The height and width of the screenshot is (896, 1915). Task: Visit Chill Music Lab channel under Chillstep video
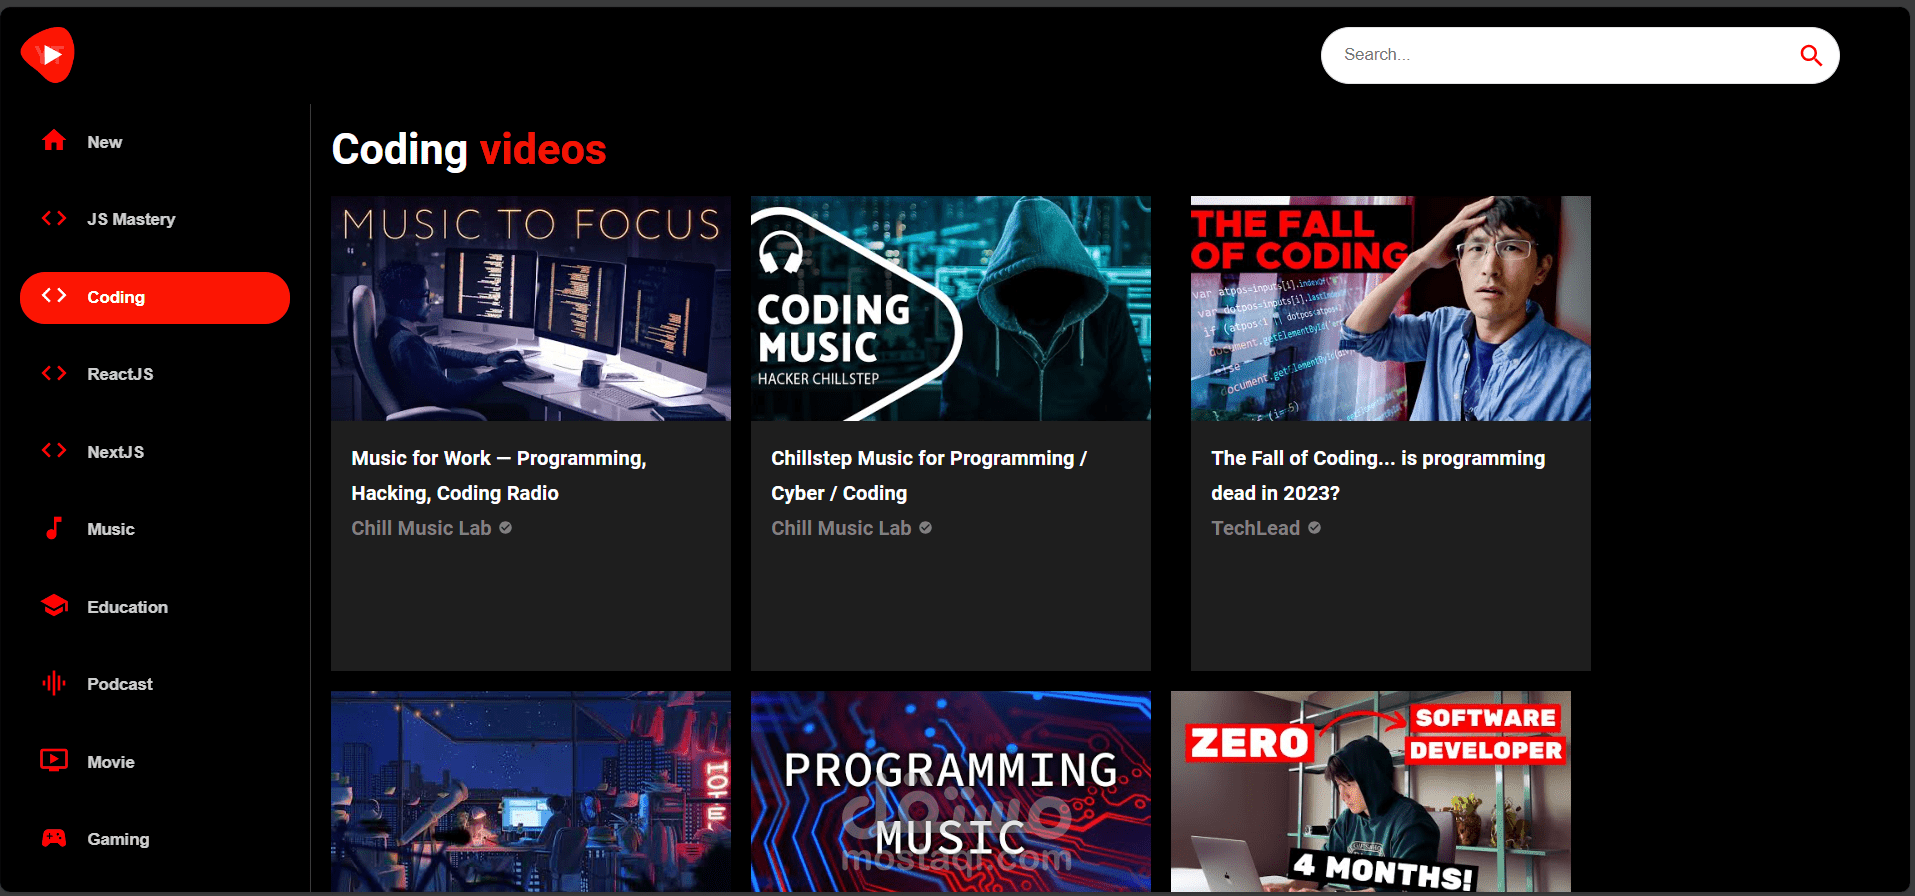pyautogui.click(x=841, y=528)
